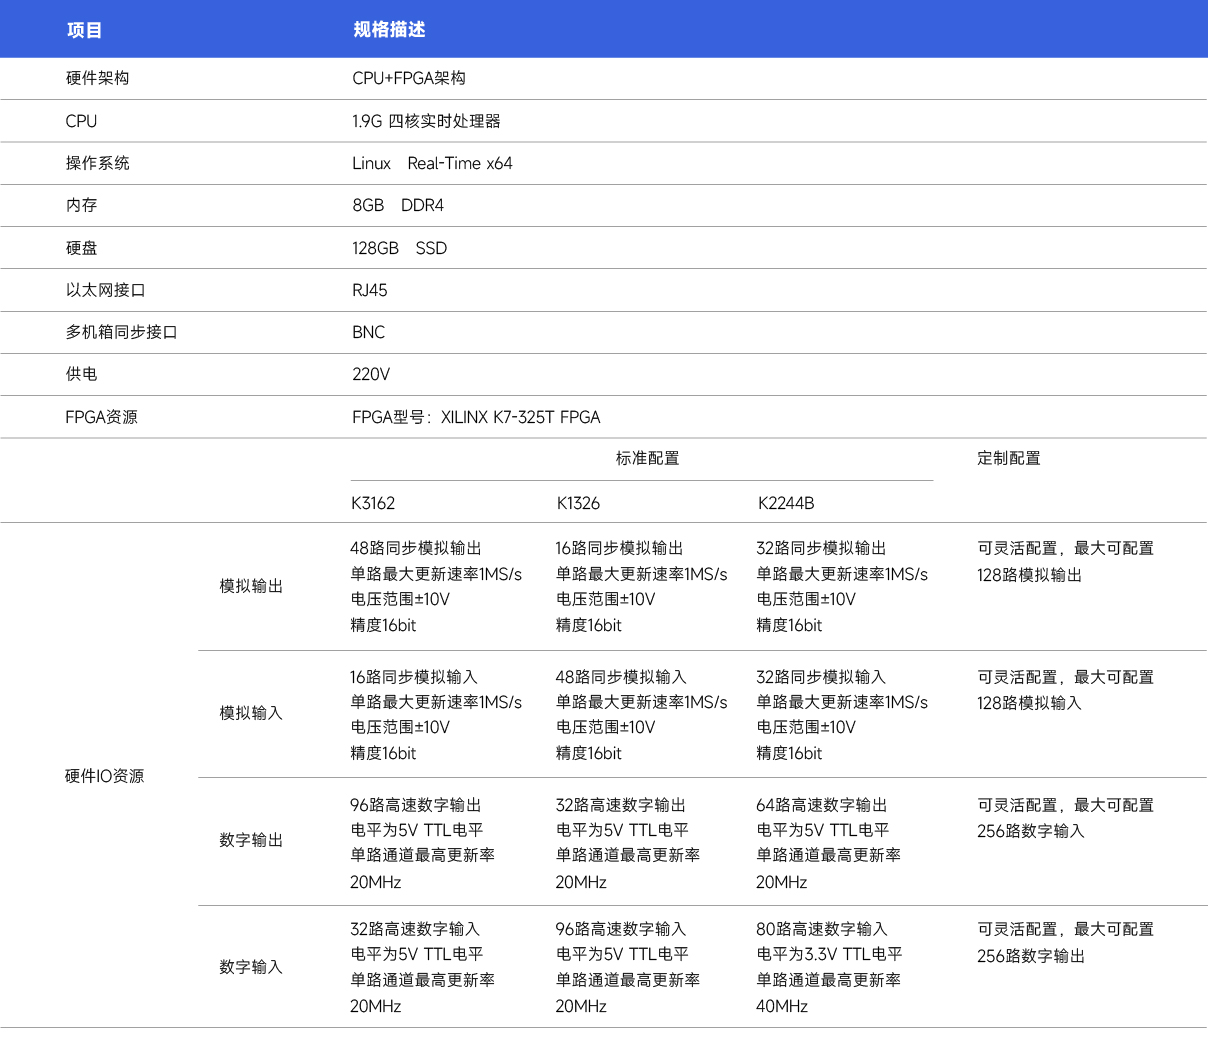
Task: Click the 规格描述 column header
Action: (389, 30)
